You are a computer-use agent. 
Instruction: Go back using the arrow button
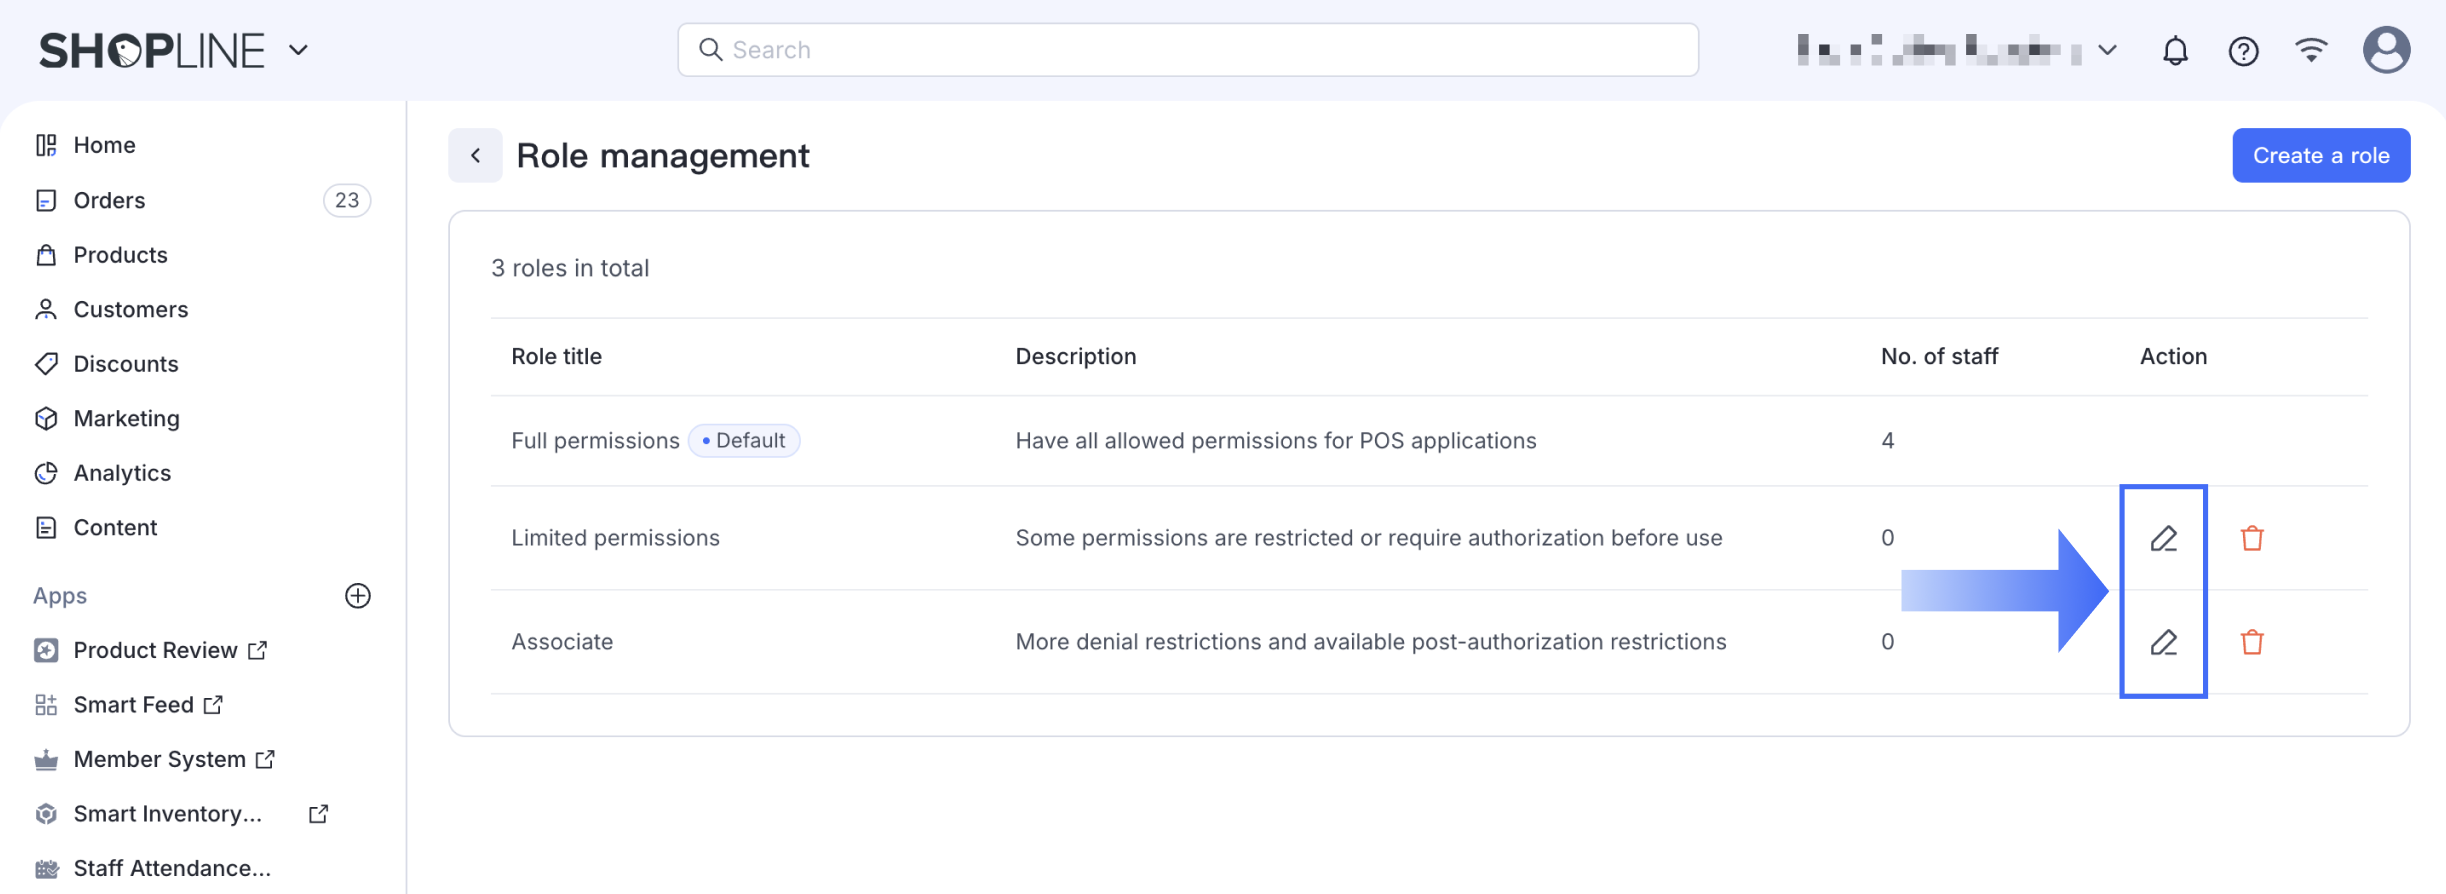pos(475,156)
